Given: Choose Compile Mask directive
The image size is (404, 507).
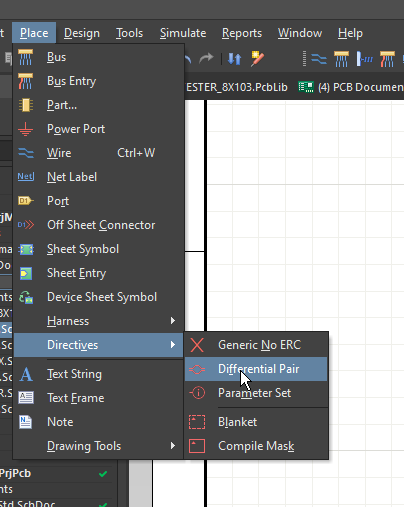Looking at the screenshot, I should (x=256, y=446).
